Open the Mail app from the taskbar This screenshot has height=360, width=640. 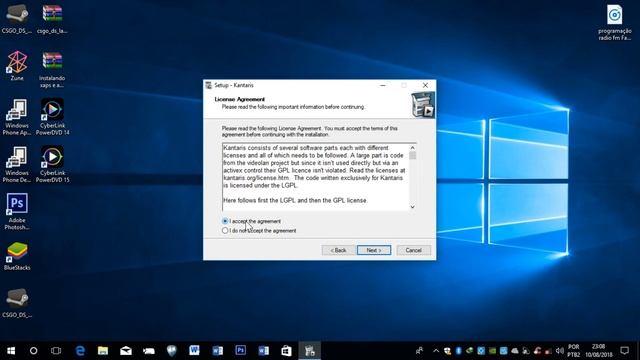point(126,351)
